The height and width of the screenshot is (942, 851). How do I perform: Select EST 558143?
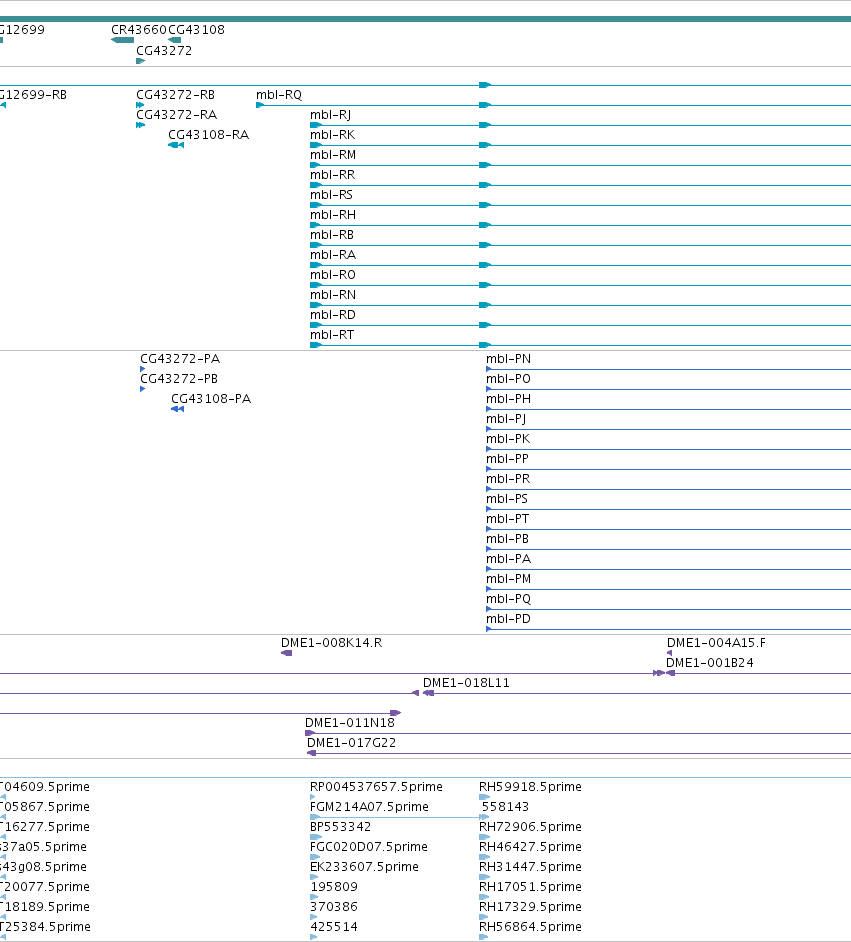point(505,806)
